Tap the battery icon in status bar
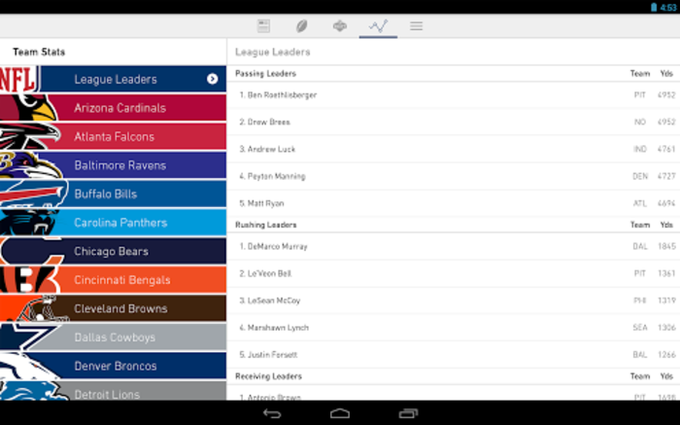Image resolution: width=680 pixels, height=425 pixels. (654, 7)
